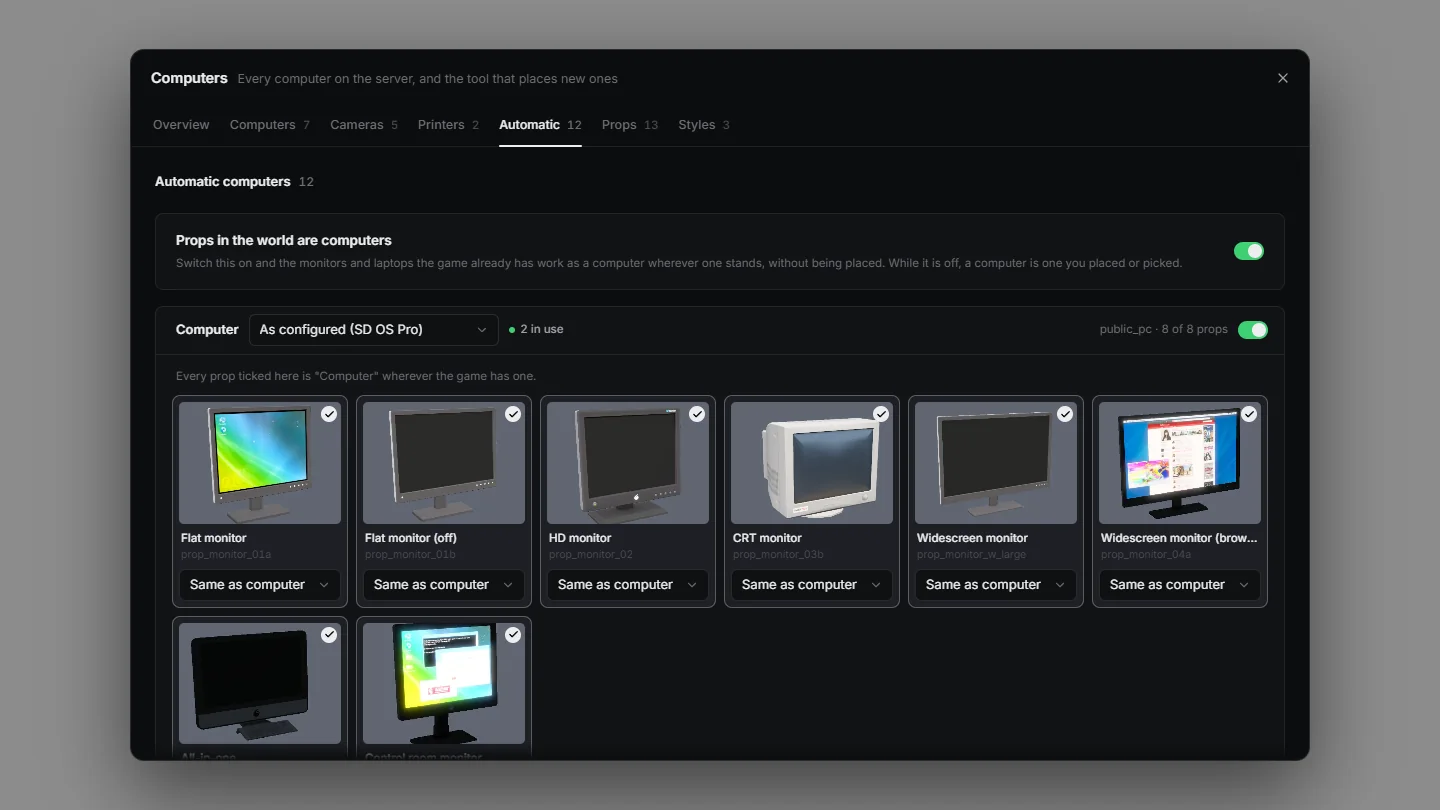
Task: Open Flat monitor (off) 'Same as computer' dropdown
Action: point(444,585)
